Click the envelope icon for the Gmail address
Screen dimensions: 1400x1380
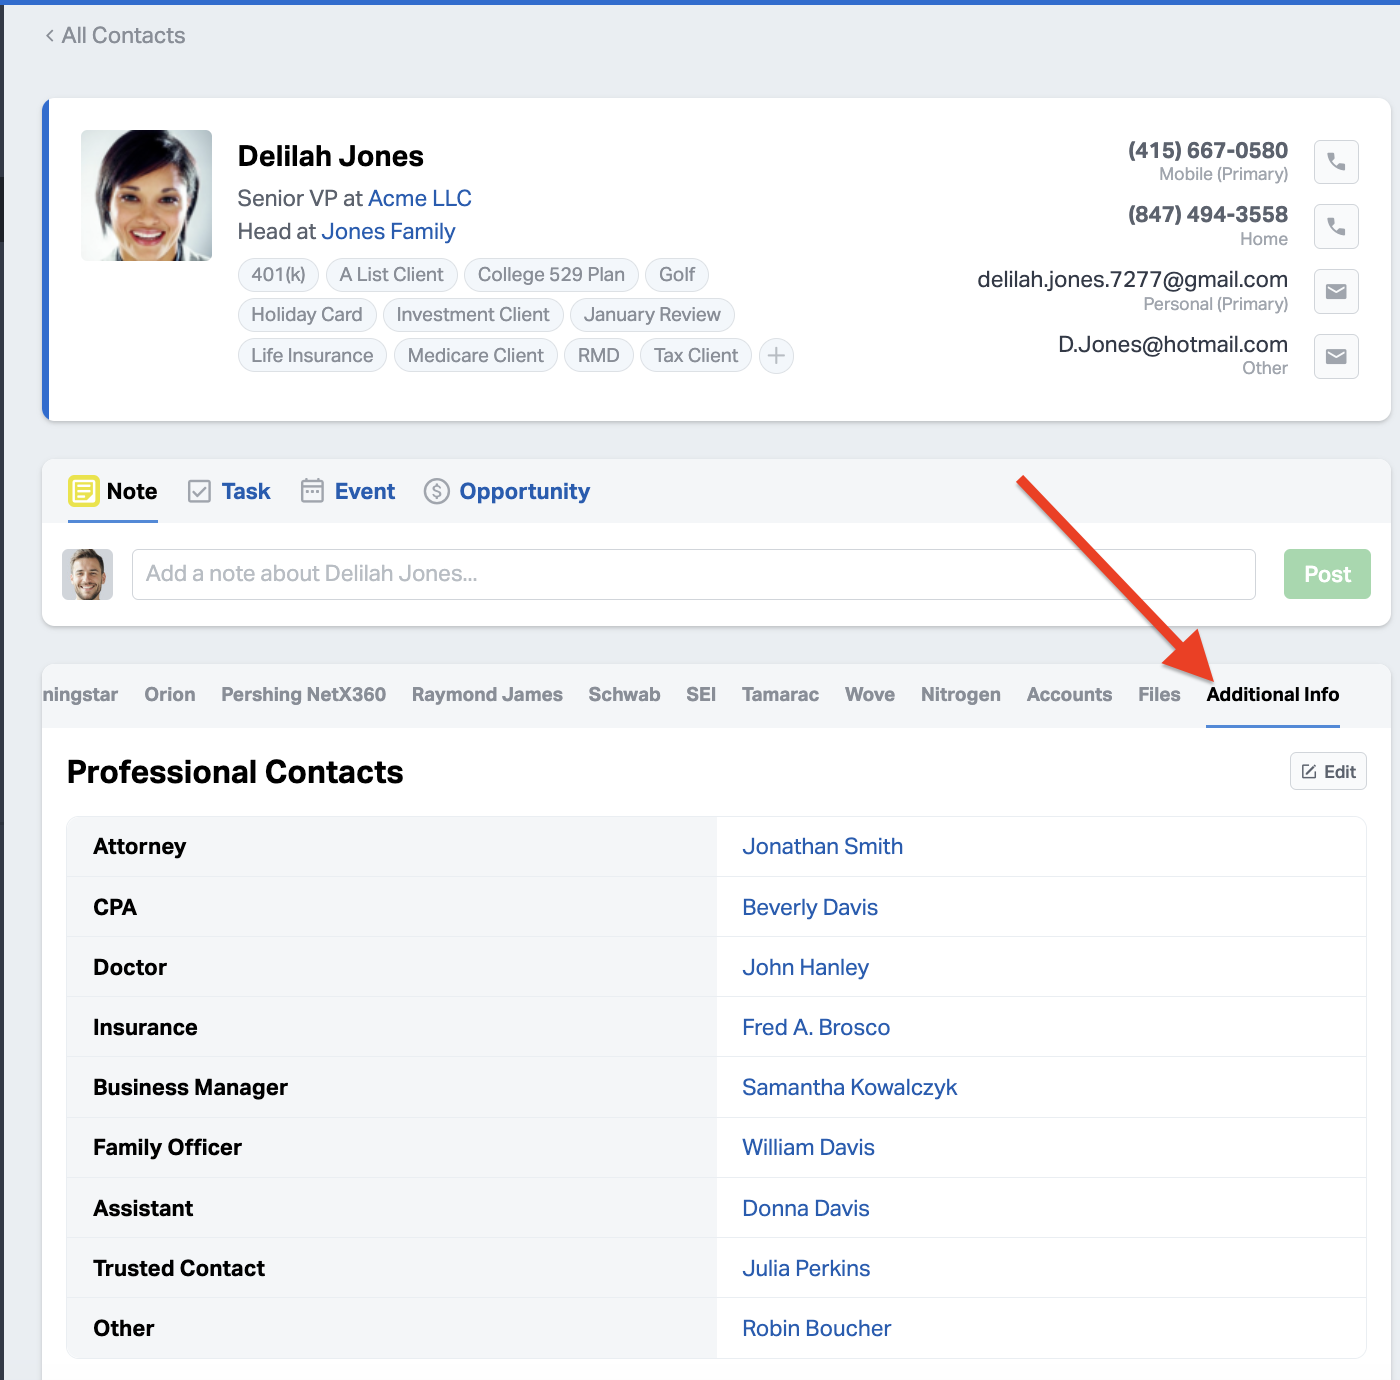pos(1335,292)
